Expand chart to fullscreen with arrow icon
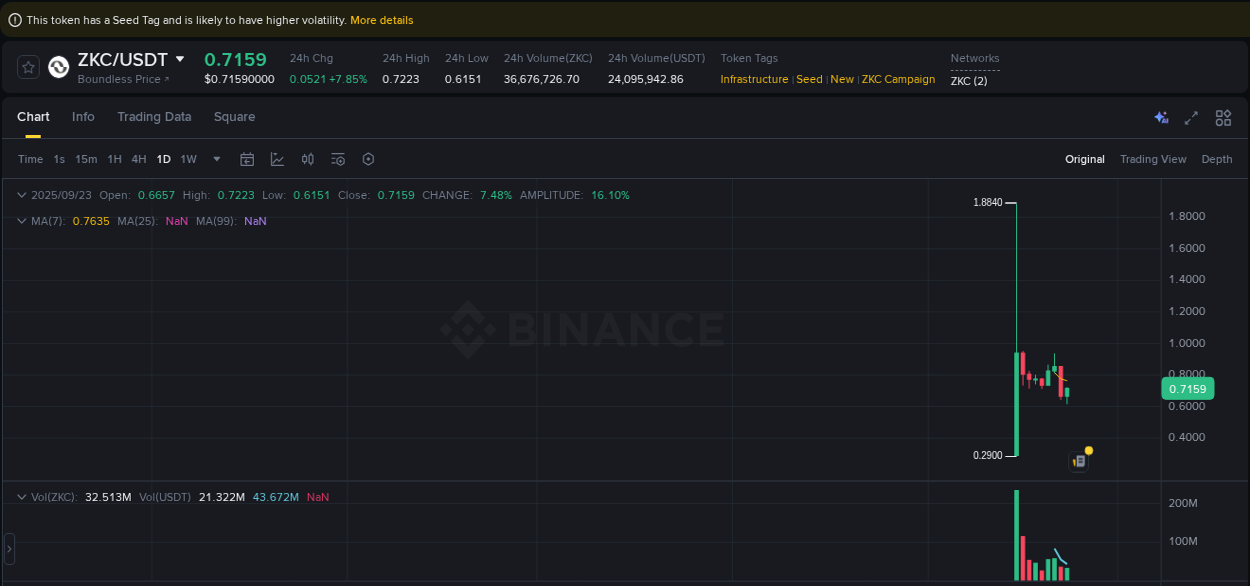Viewport: 1250px width, 586px height. click(1191, 117)
